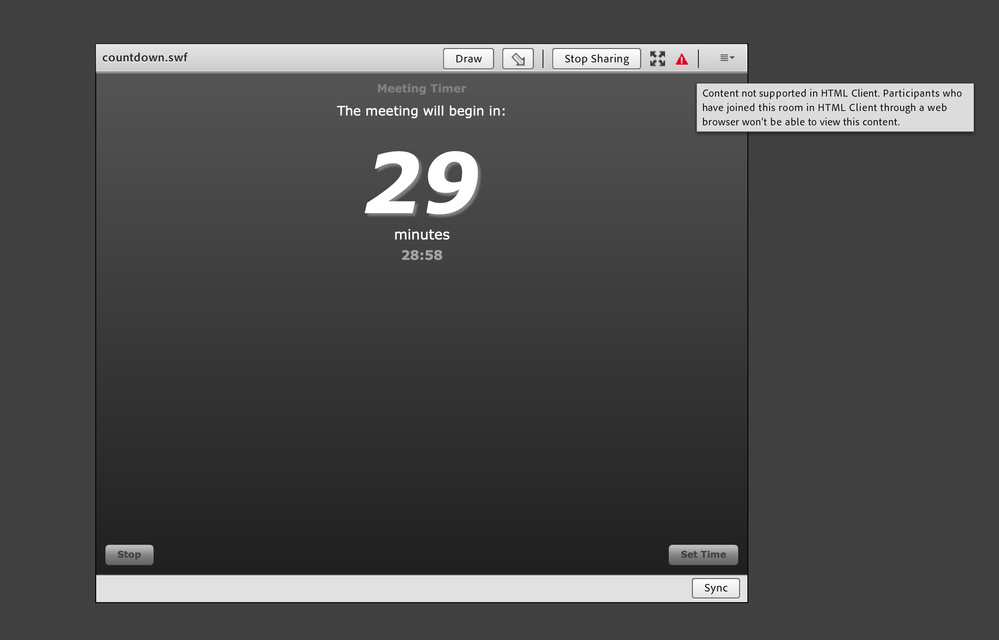Viewport: 999px width, 640px height.
Task: Click the 28:58 time readout
Action: pos(422,255)
